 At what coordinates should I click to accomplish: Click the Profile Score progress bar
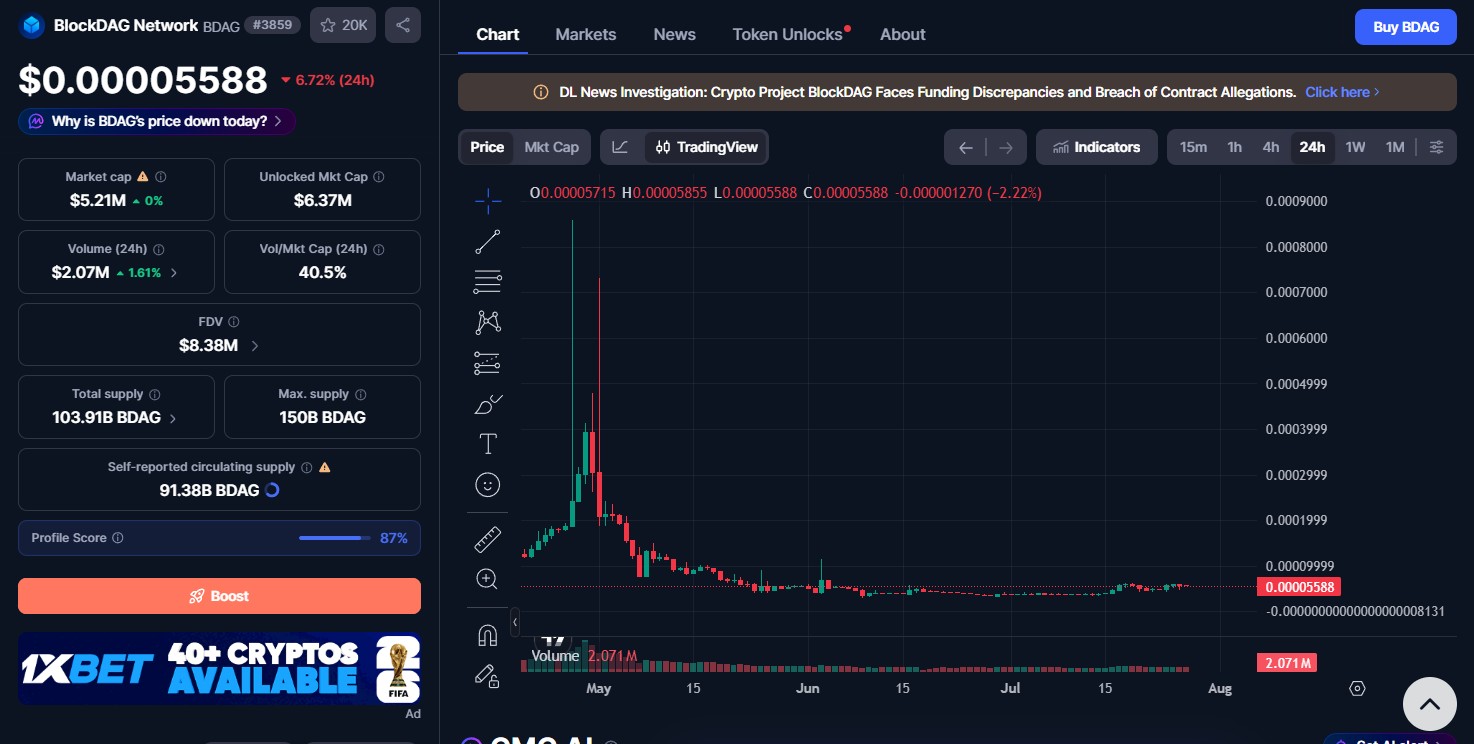(334, 538)
